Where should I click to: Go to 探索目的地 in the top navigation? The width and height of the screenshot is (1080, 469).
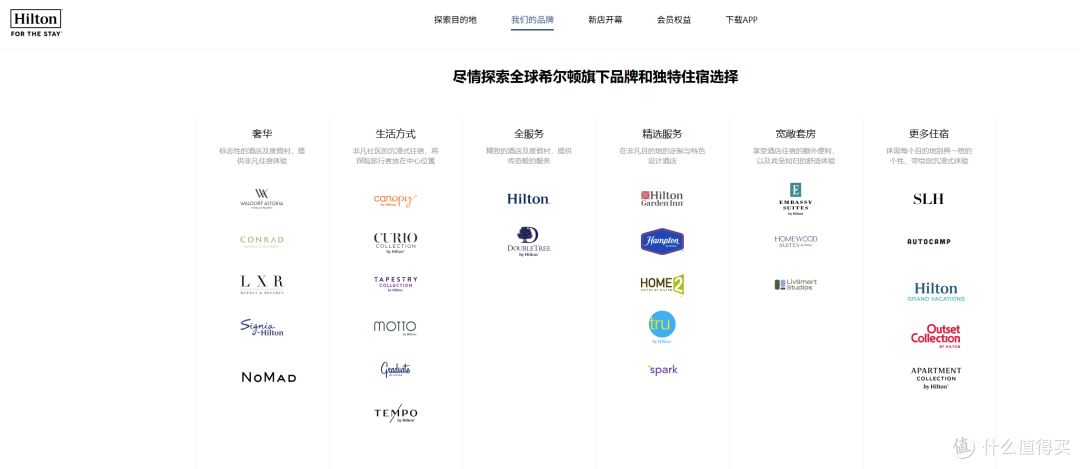point(455,20)
